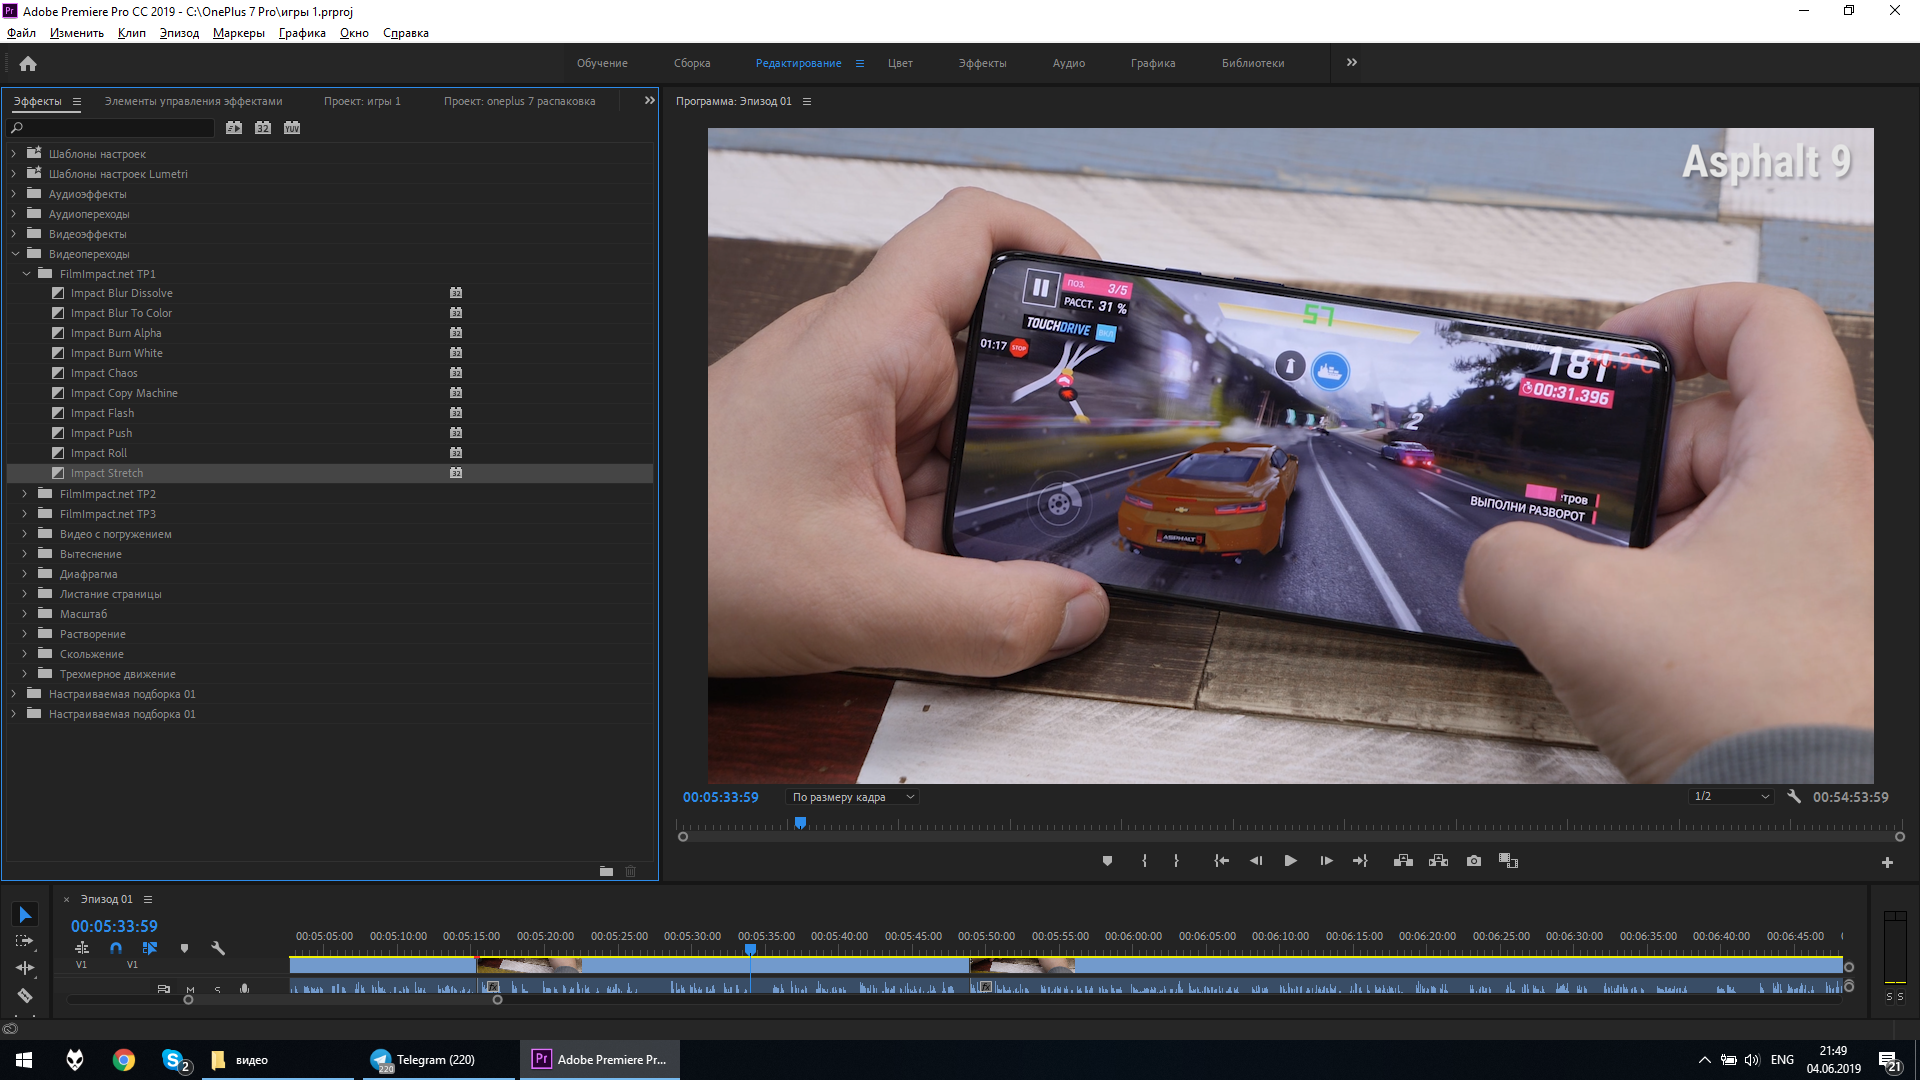Toggle insert sequences as nests option

(82, 948)
